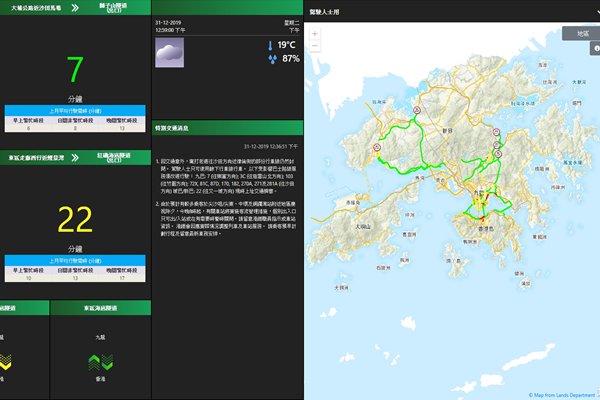600x400 pixels.
Task: Click the 7 minute journey time
Action: [x=75, y=70]
